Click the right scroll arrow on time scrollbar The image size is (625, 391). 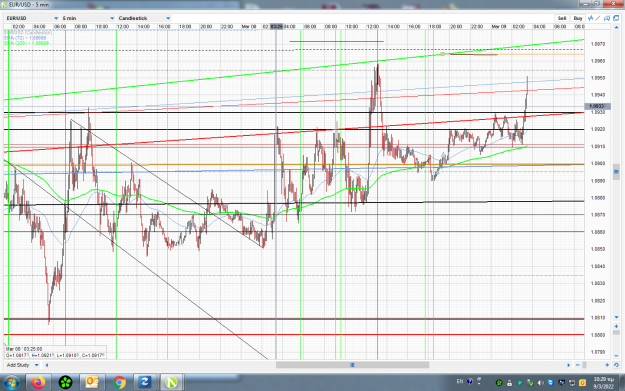click(568, 365)
